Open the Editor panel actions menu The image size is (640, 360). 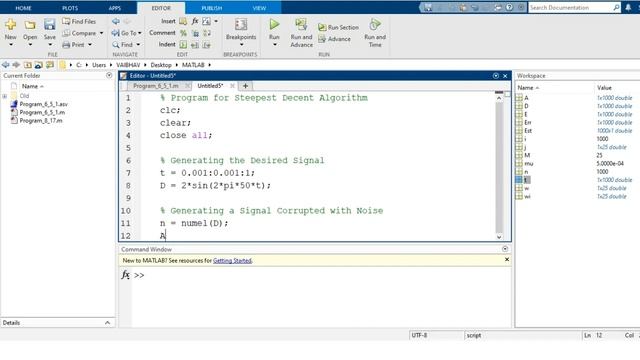click(x=496, y=76)
